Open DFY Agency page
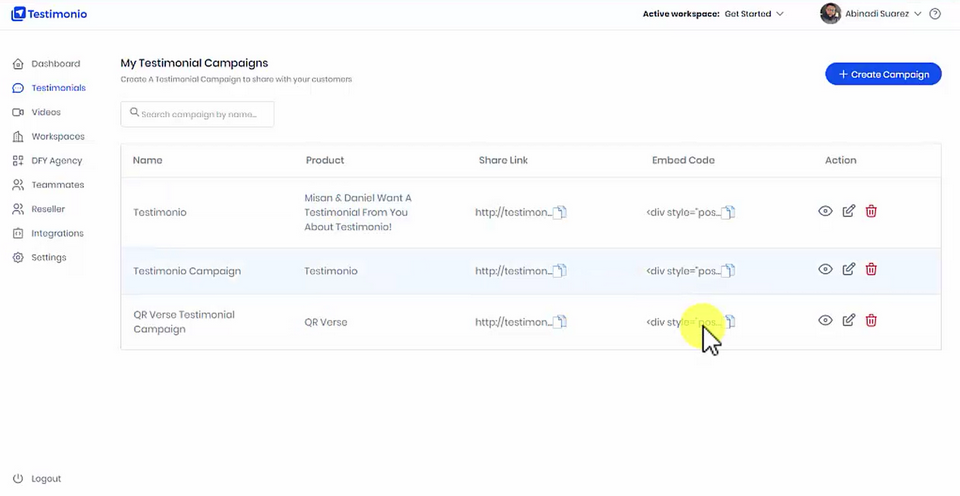Screen dimensions: 960x496 47,160
